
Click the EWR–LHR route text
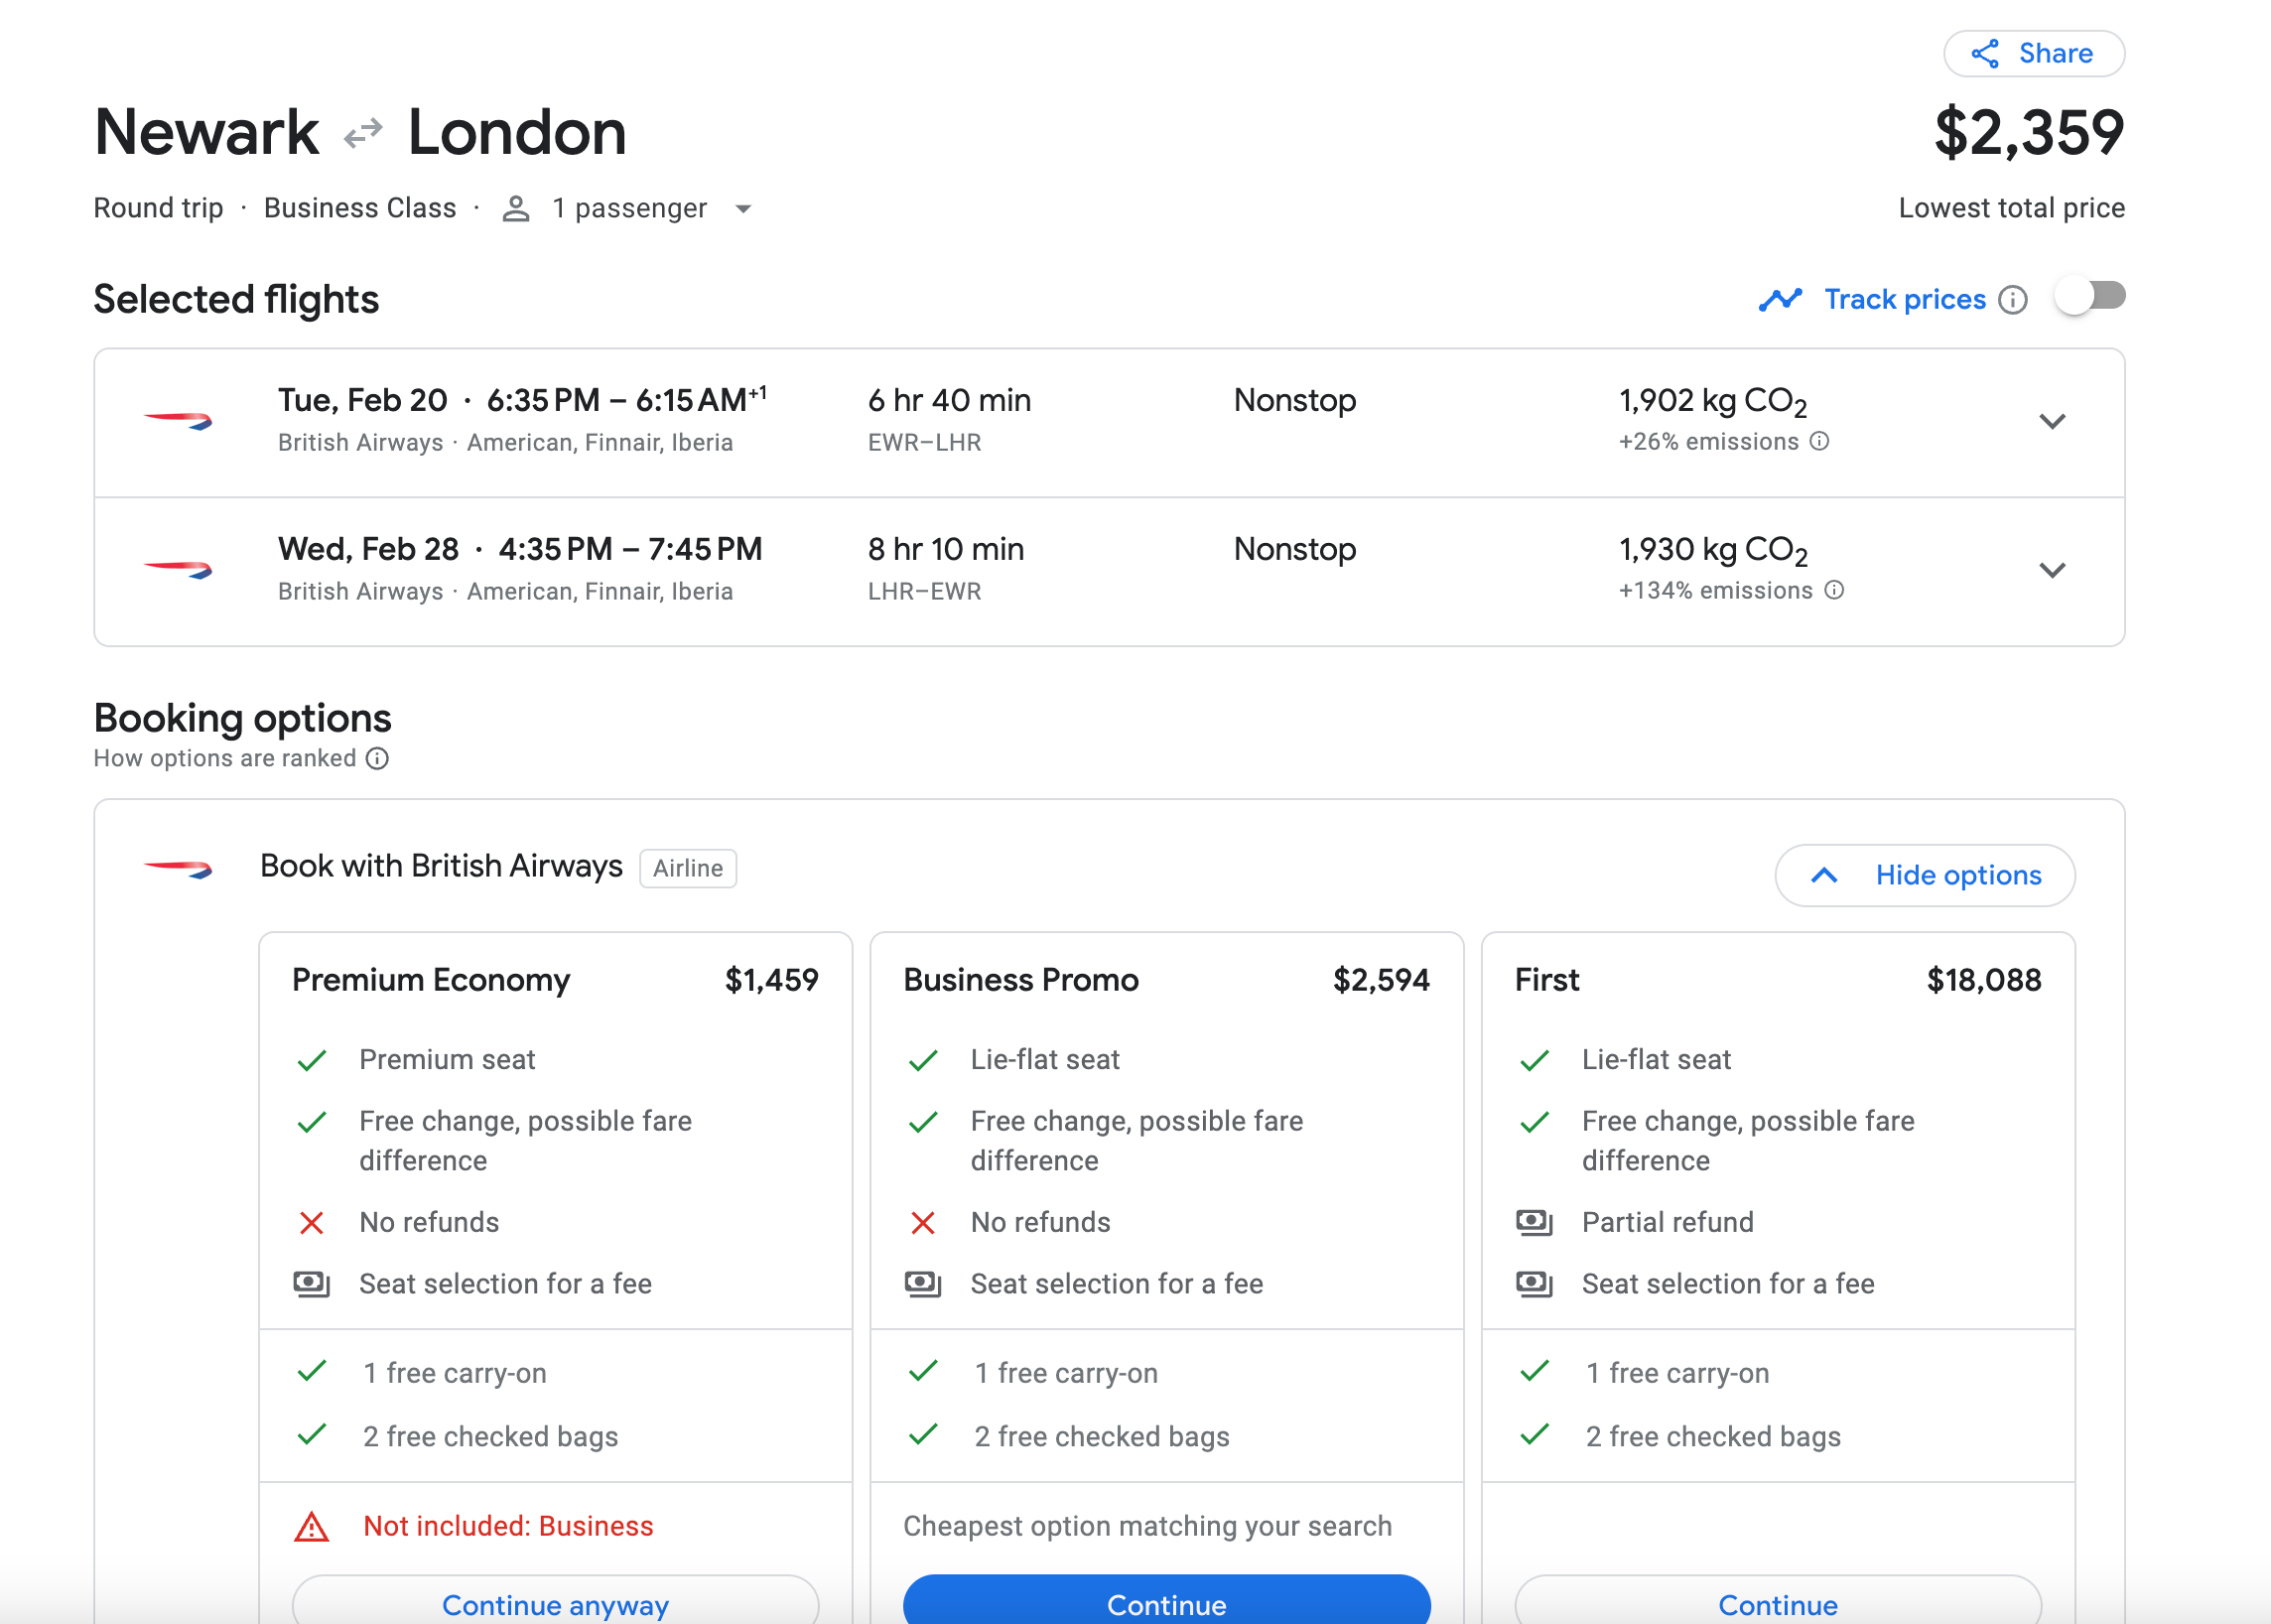click(x=924, y=442)
